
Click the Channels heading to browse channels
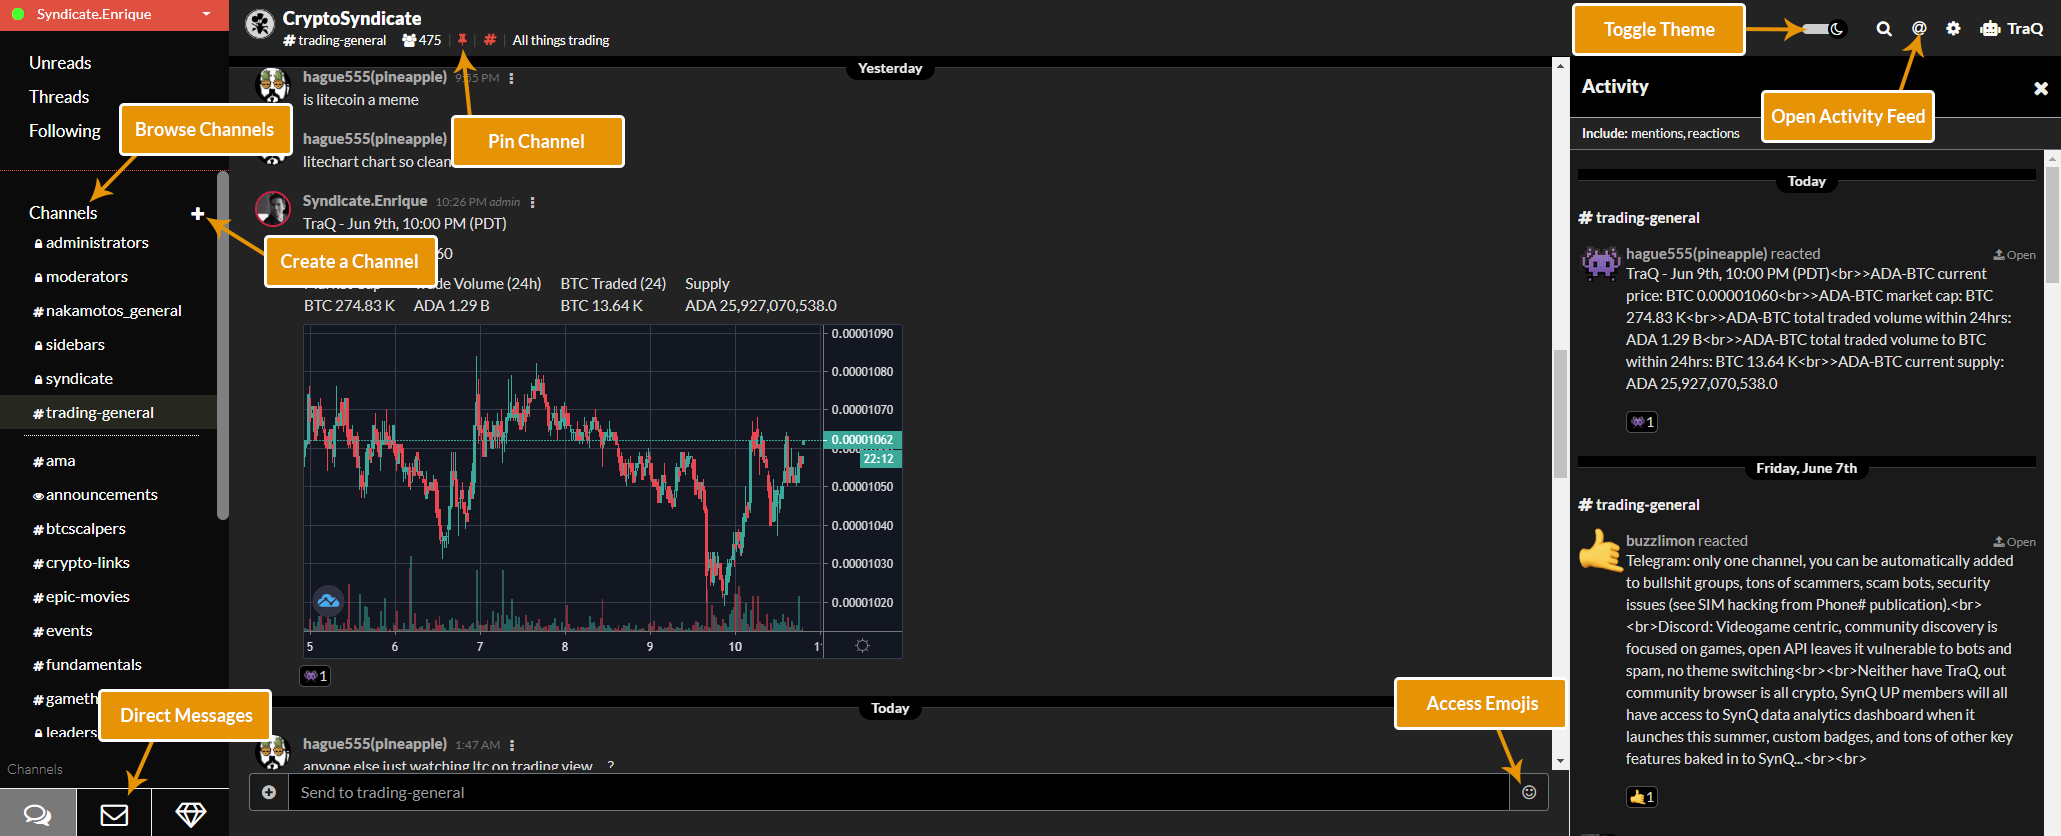(x=63, y=213)
